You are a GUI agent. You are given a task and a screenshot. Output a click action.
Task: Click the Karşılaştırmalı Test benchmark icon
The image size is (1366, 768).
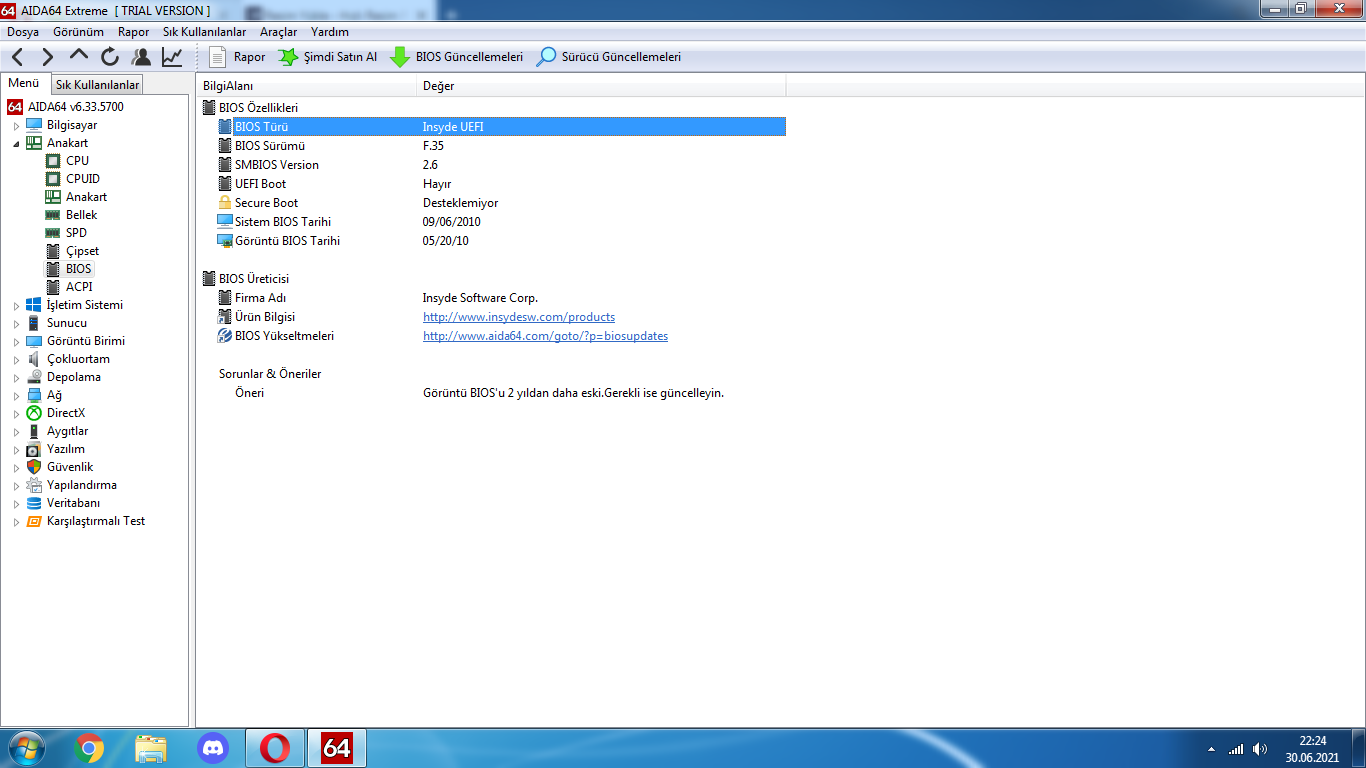pos(34,521)
